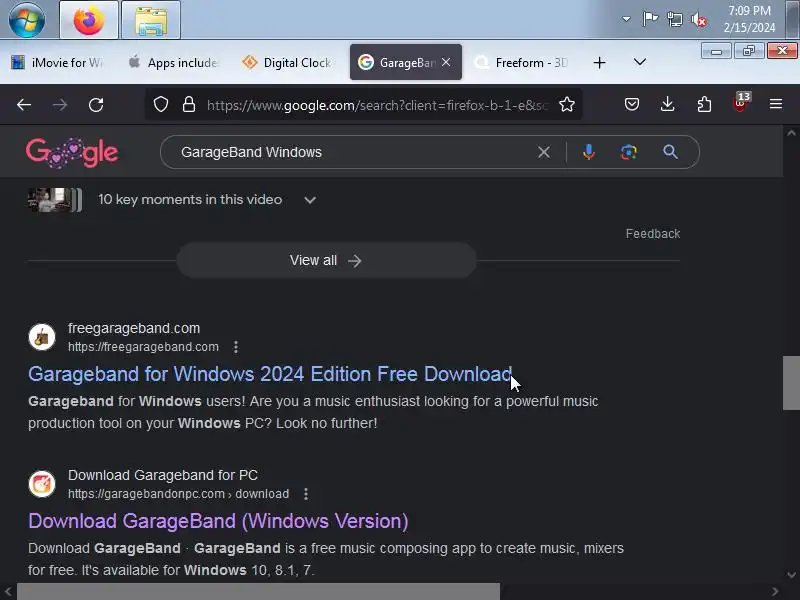
Task: Clear search box with X icon
Action: [x=544, y=152]
